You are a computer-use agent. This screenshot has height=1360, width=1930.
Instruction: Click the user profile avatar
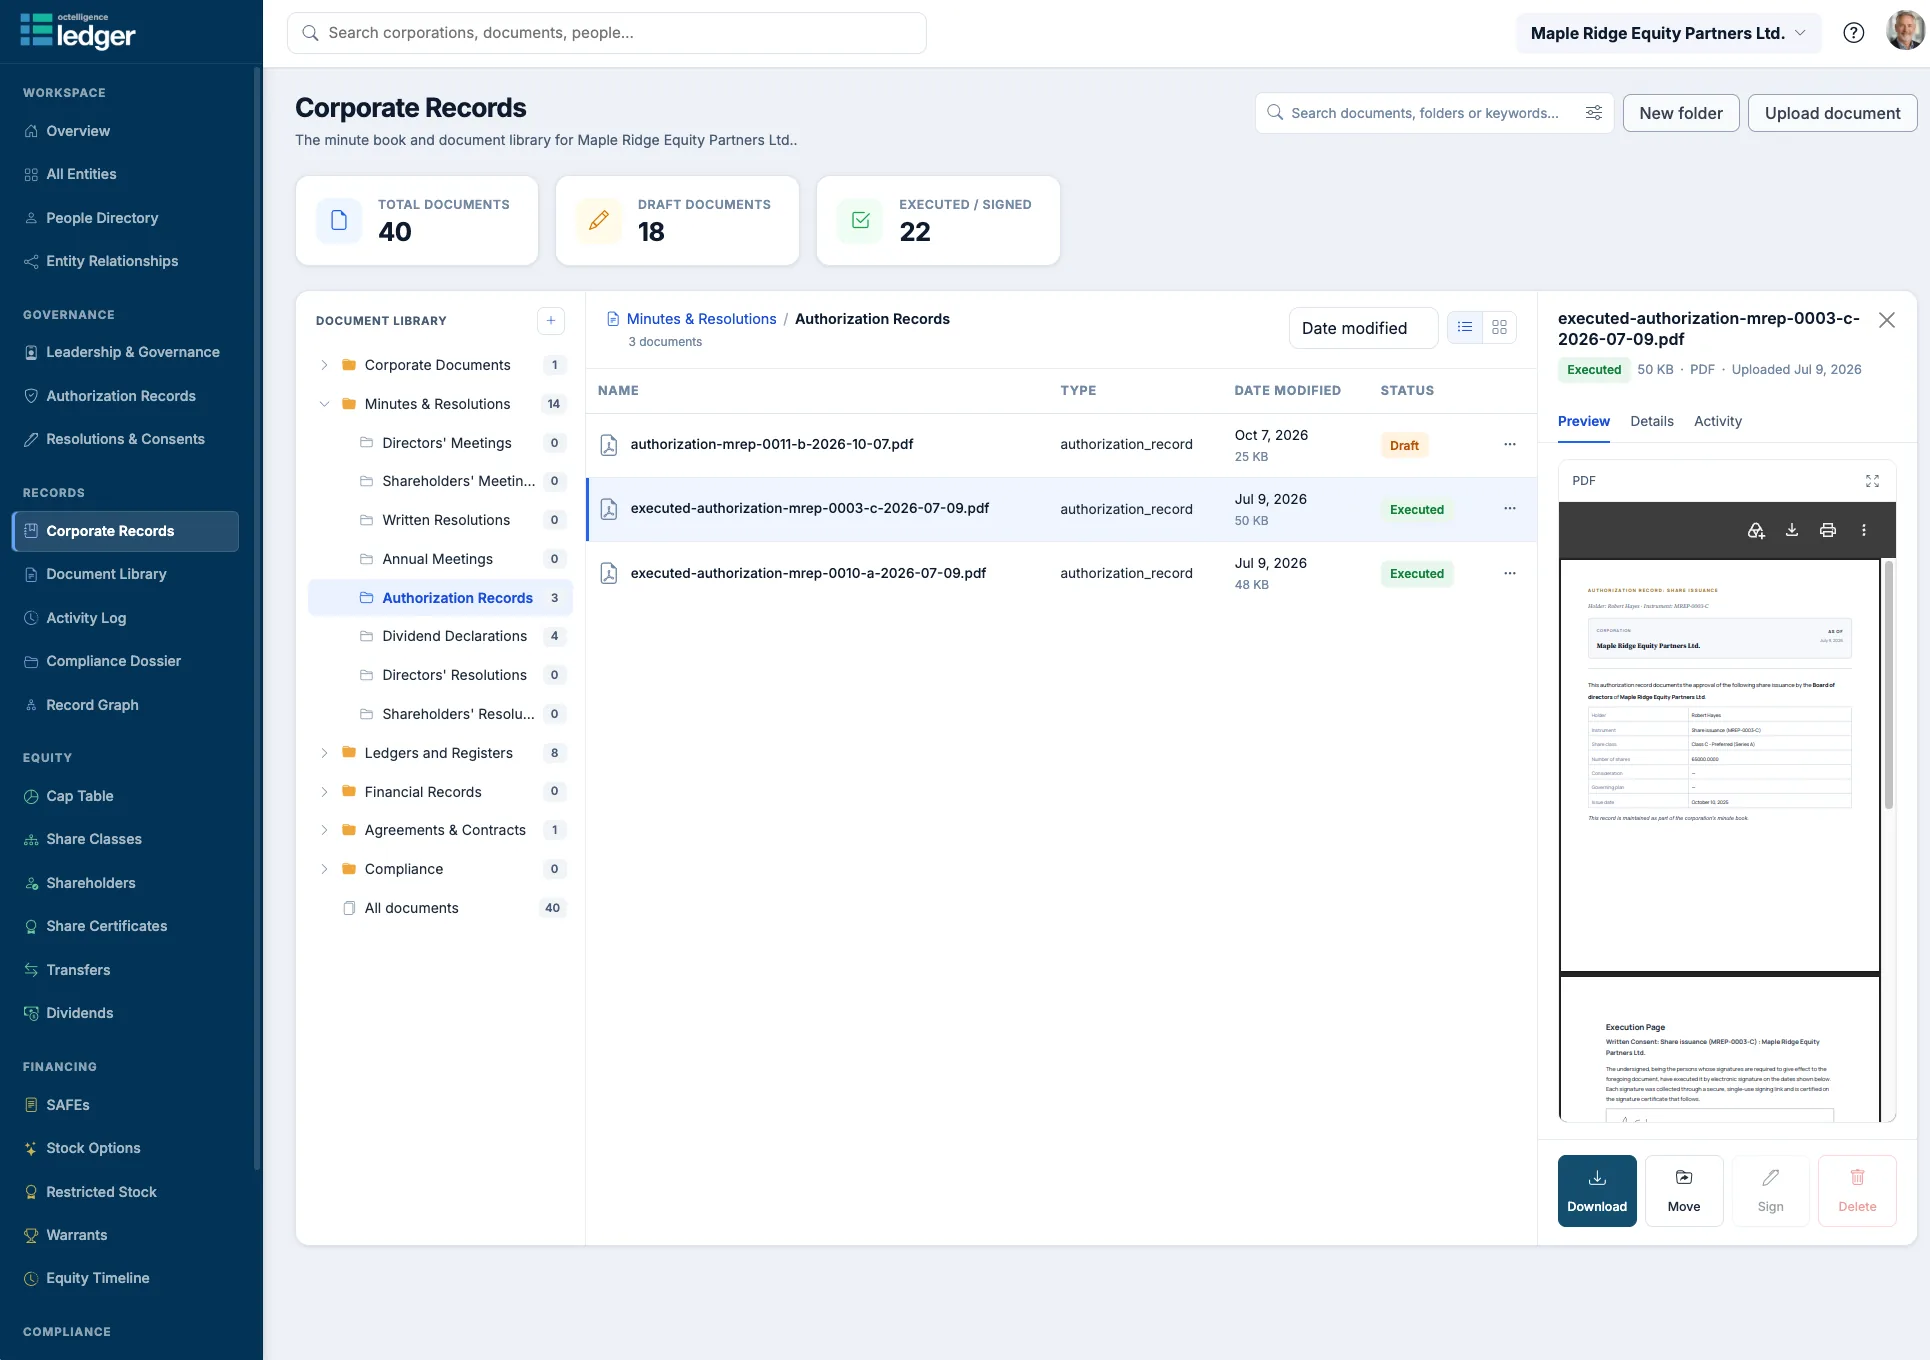click(x=1904, y=32)
